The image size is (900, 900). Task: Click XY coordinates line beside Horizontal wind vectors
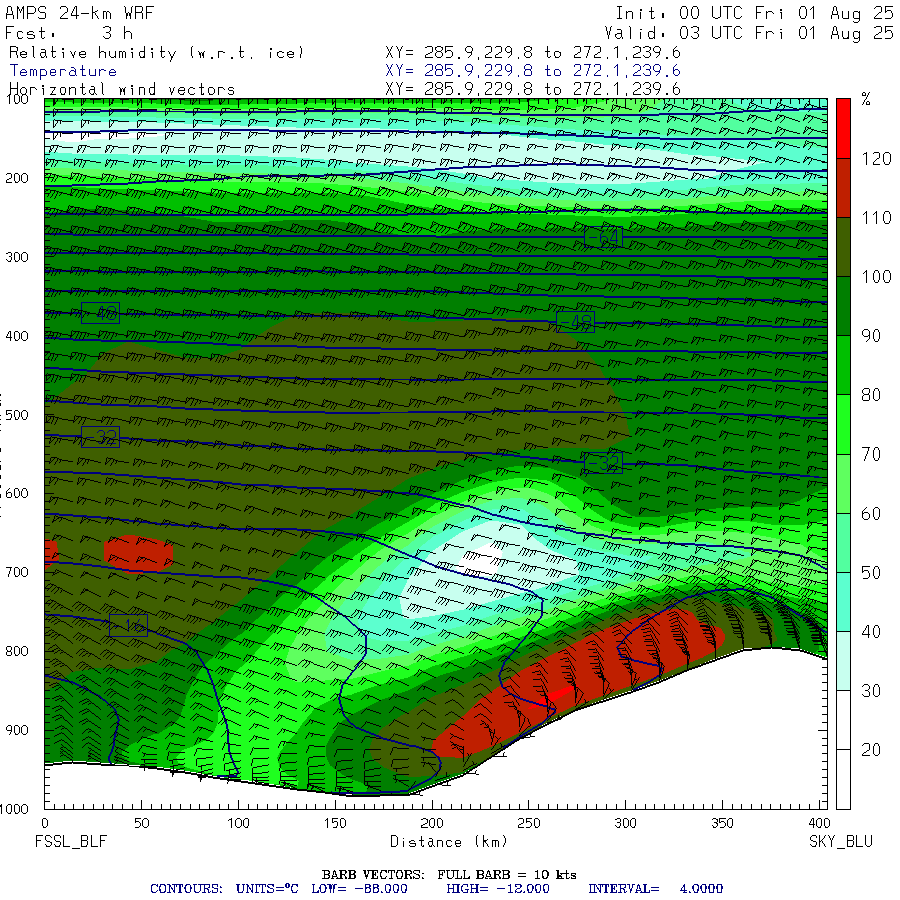click(x=533, y=89)
